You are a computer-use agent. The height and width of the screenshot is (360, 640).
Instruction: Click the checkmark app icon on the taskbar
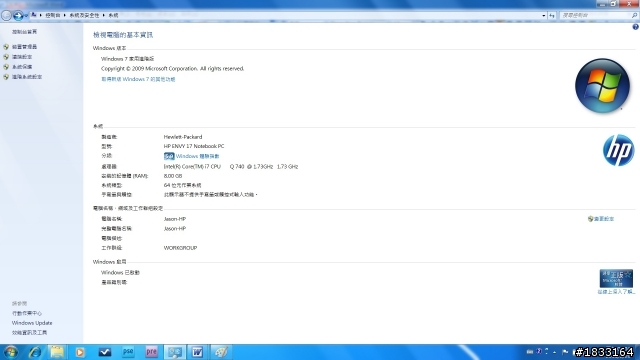coord(105,352)
